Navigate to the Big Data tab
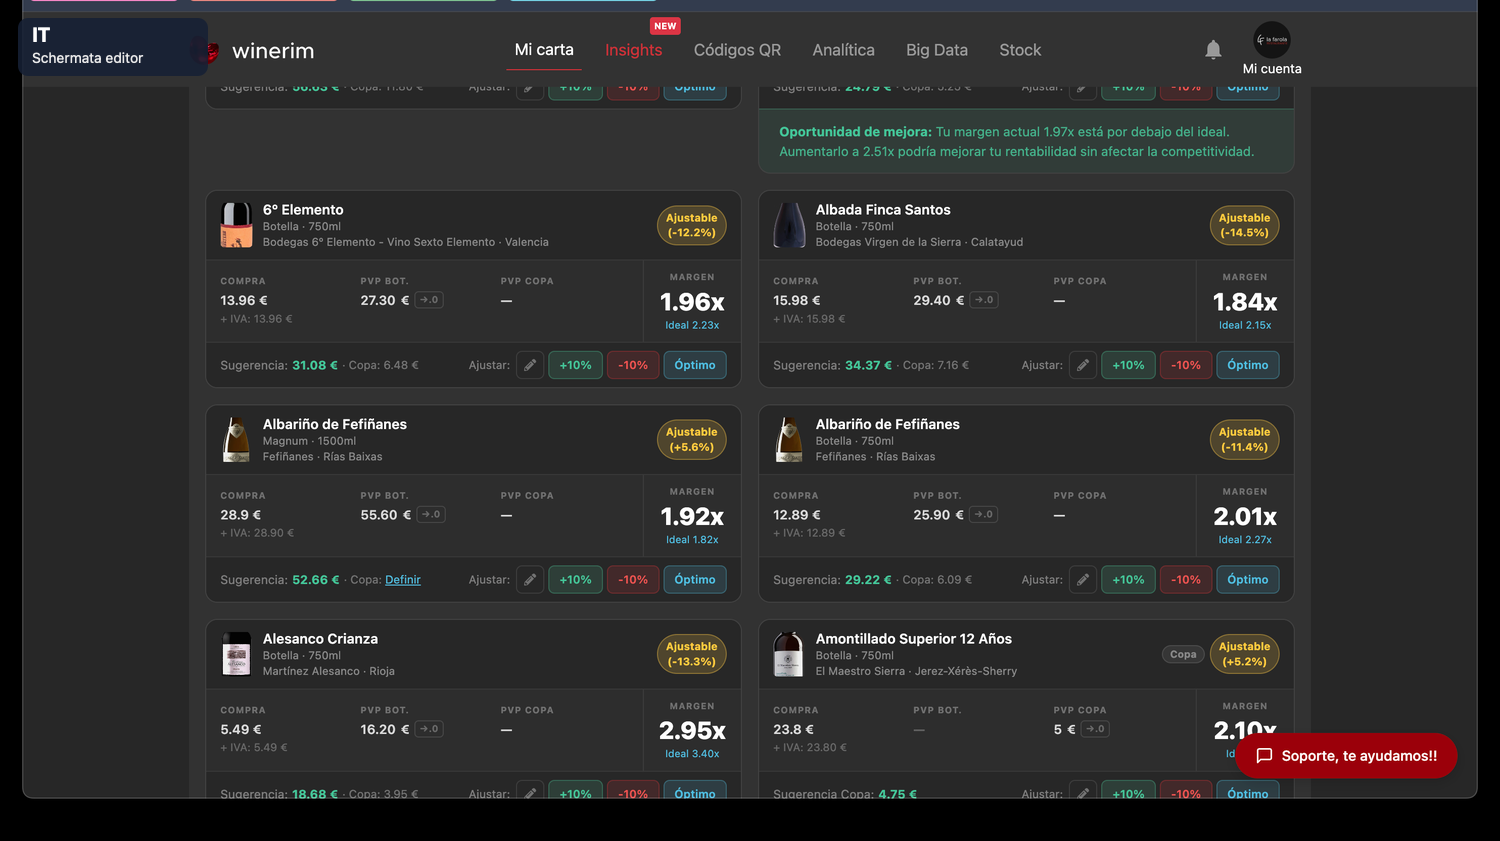 click(937, 50)
